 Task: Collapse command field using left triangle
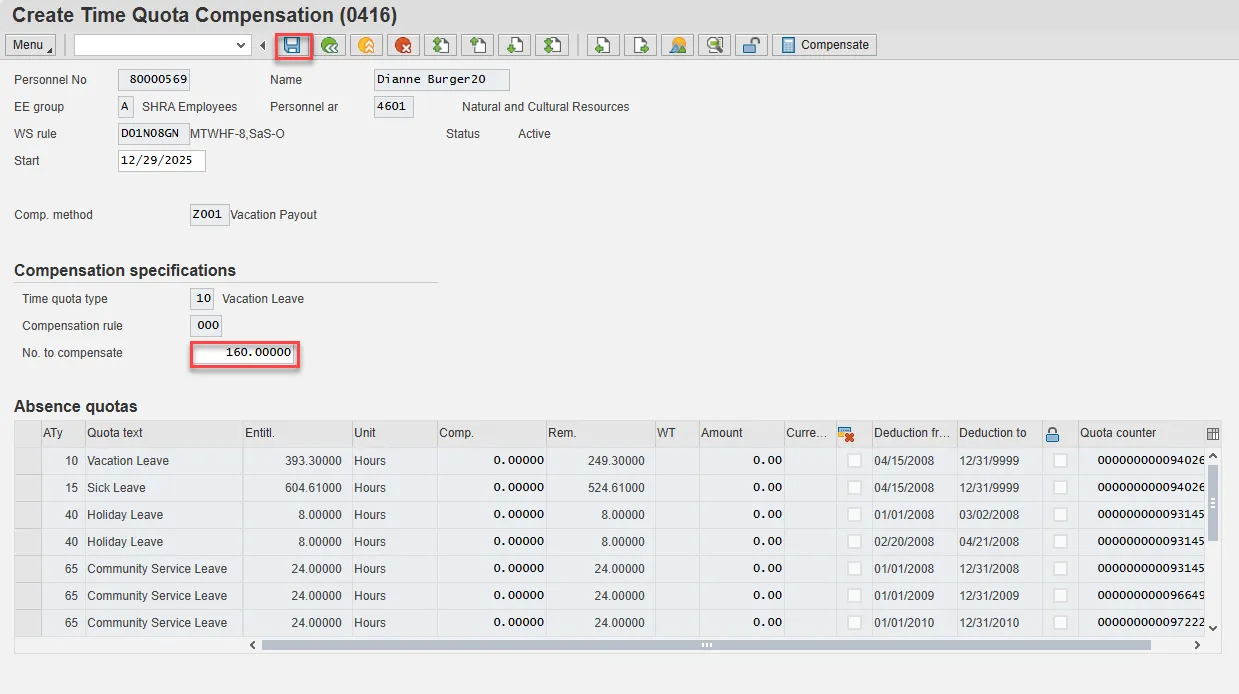(262, 45)
